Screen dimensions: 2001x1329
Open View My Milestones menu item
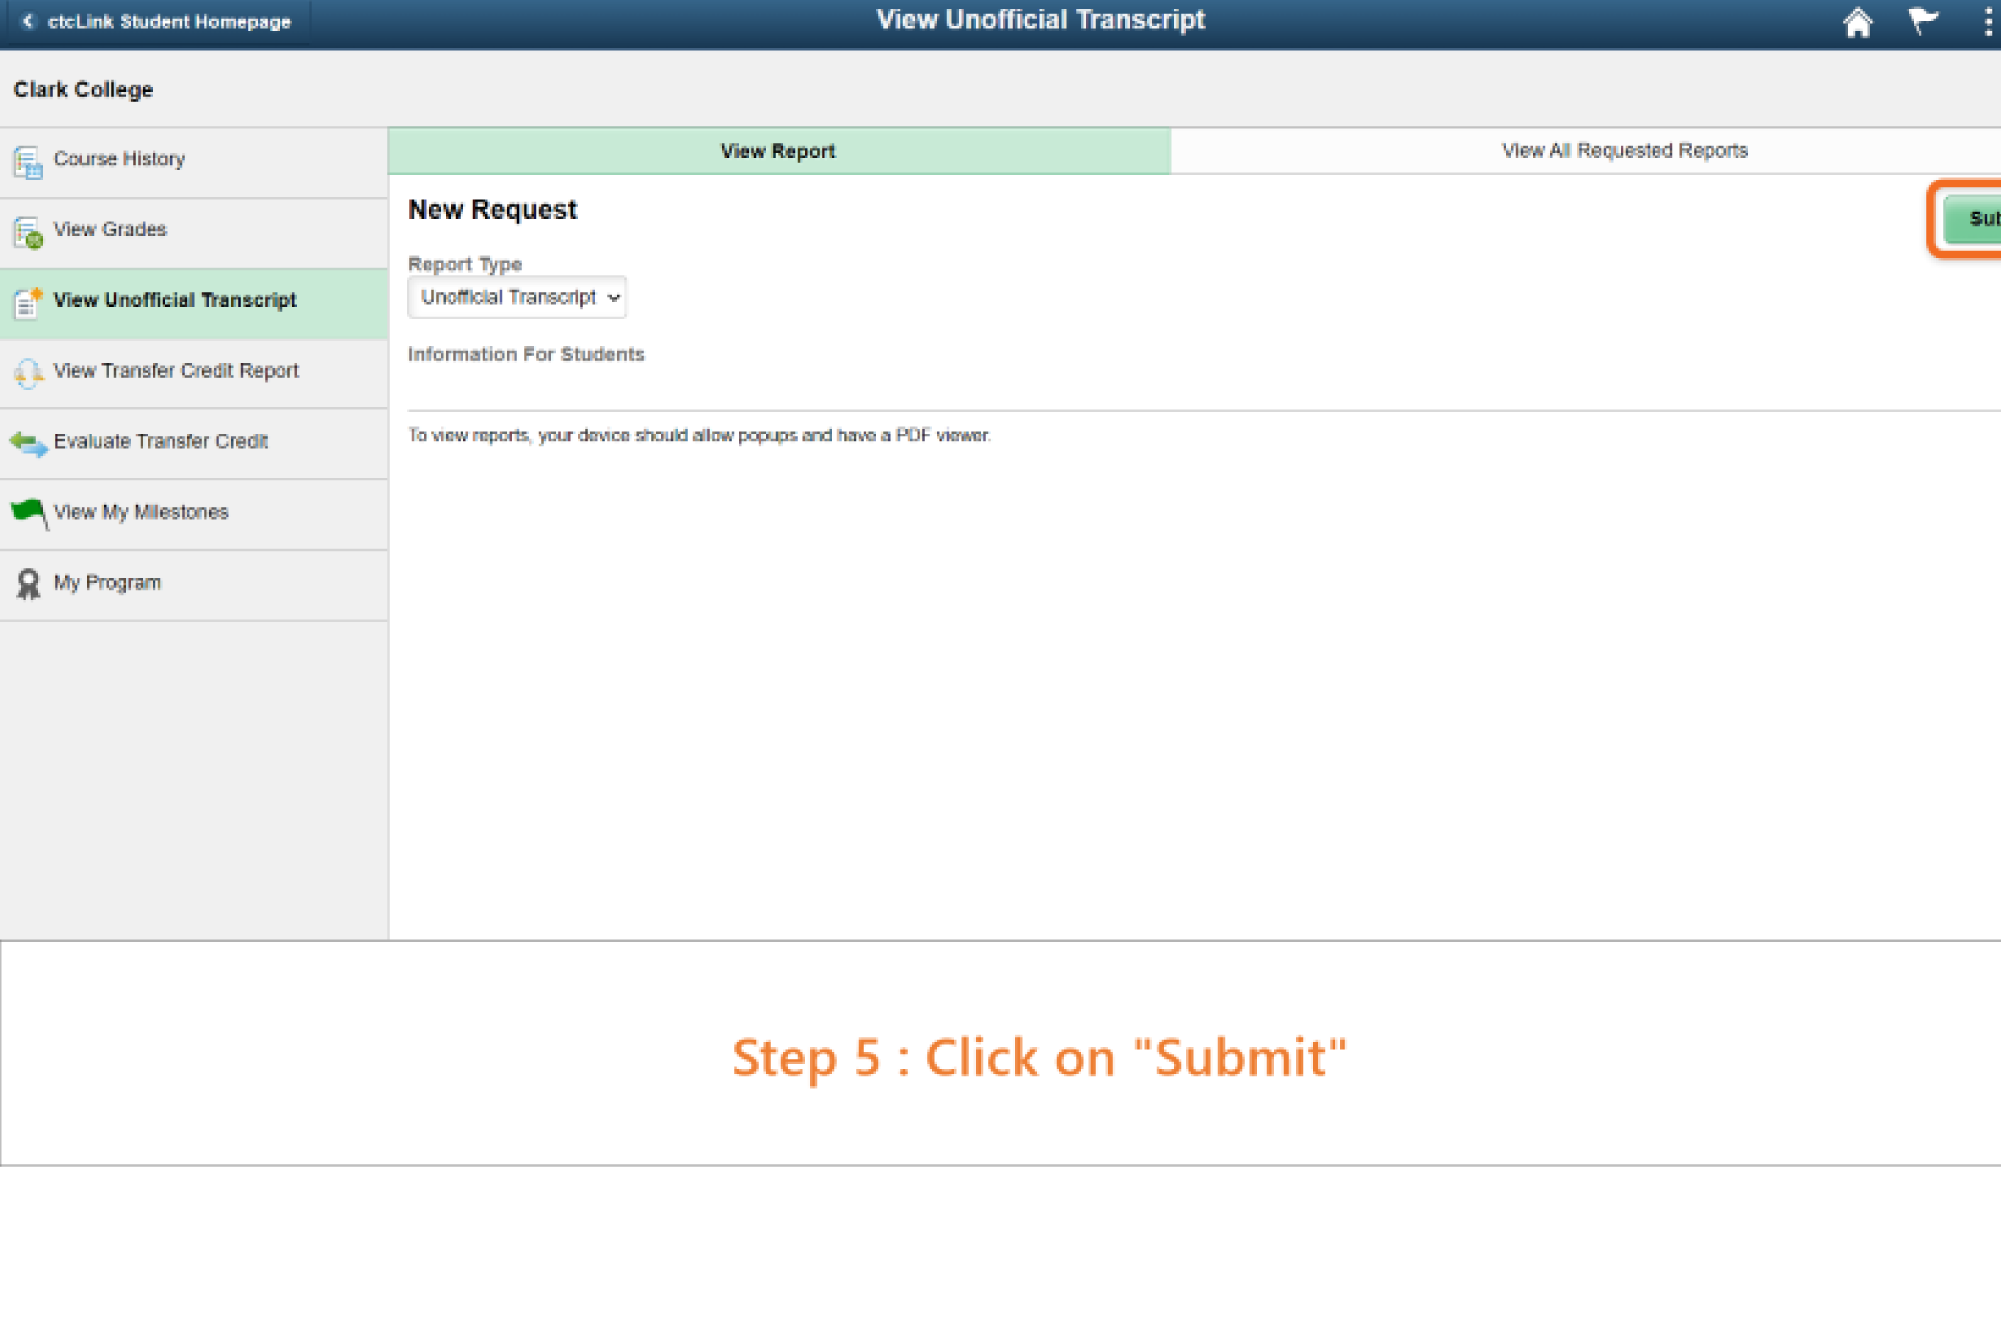[141, 512]
